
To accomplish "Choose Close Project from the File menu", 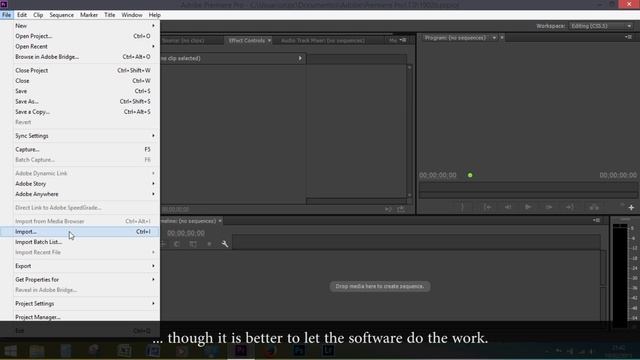I will tap(80, 70).
